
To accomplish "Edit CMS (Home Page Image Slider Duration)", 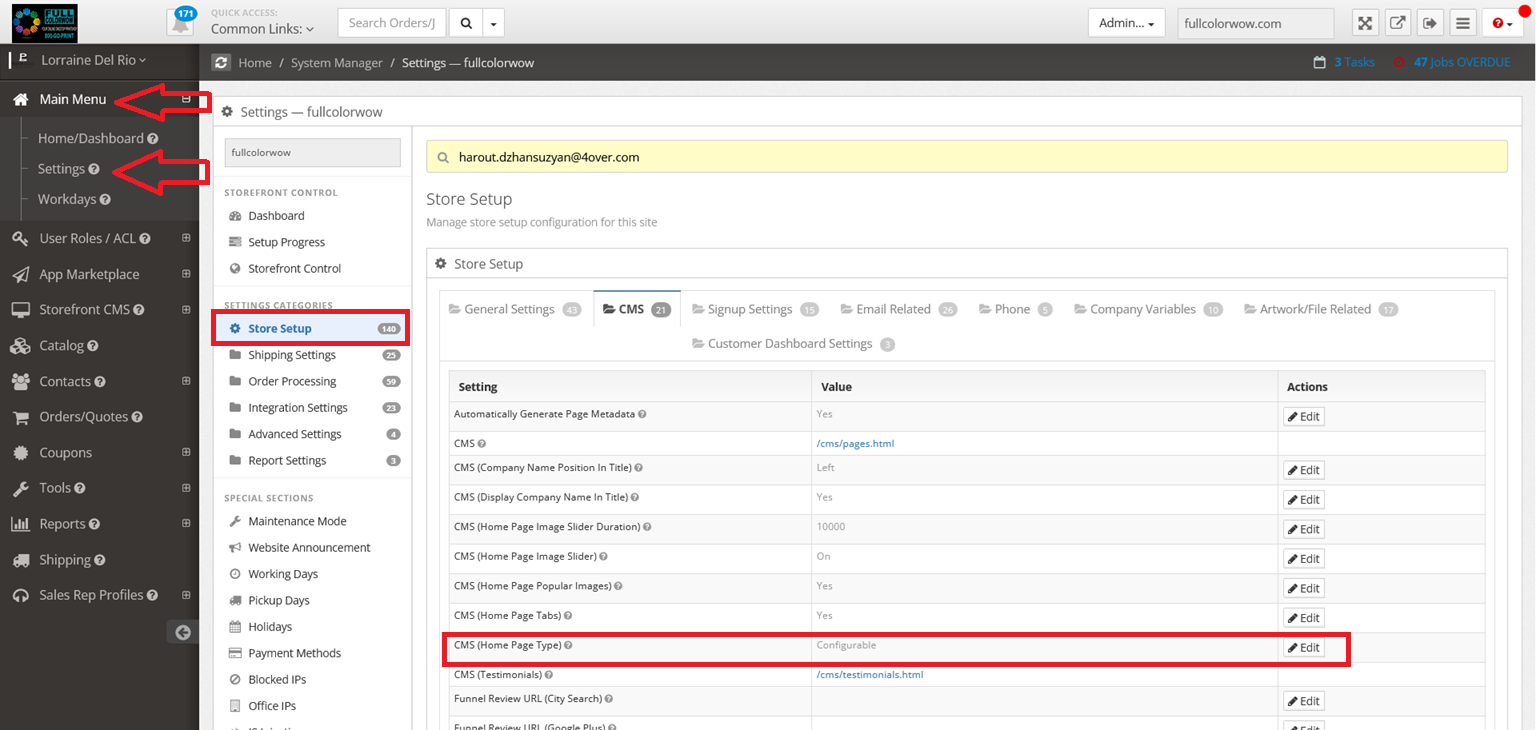I will pos(1304,529).
